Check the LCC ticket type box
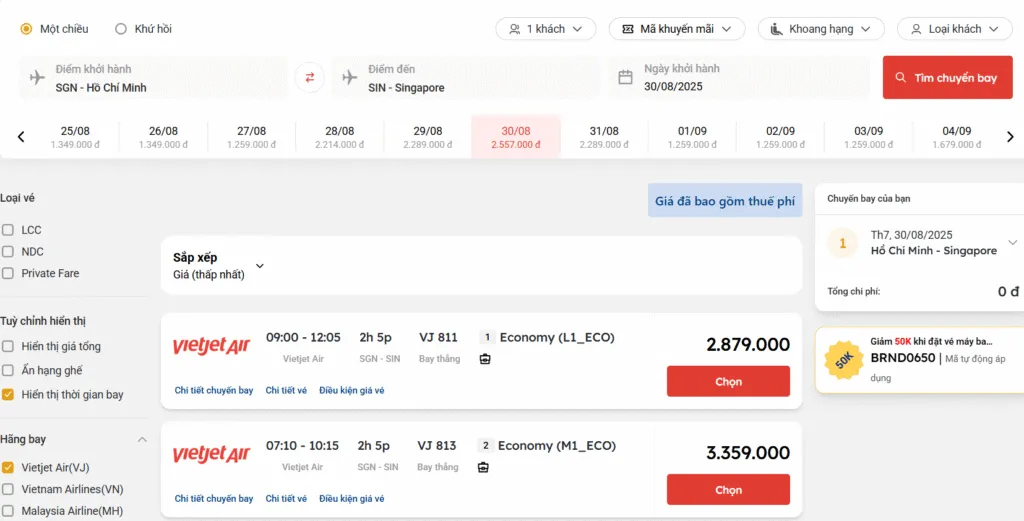 [x=8, y=230]
